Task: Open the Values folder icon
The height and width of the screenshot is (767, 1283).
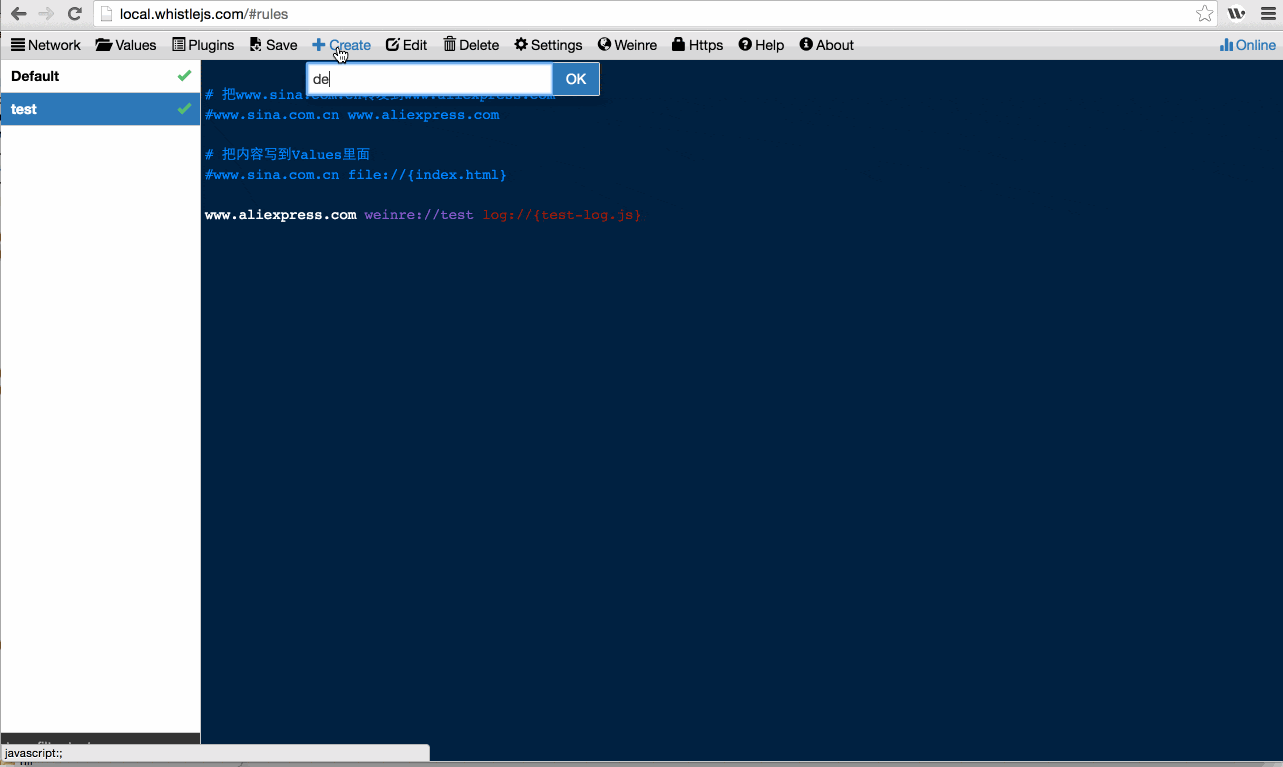Action: tap(103, 45)
